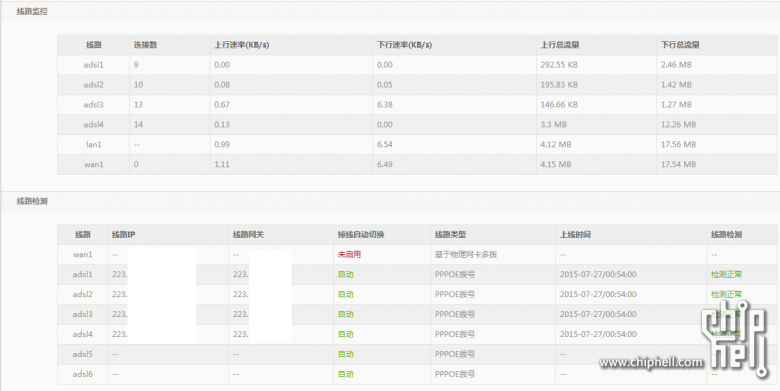The image size is (780, 391).
Task: Click 自动 in the adsl5 row
Action: [x=346, y=354]
